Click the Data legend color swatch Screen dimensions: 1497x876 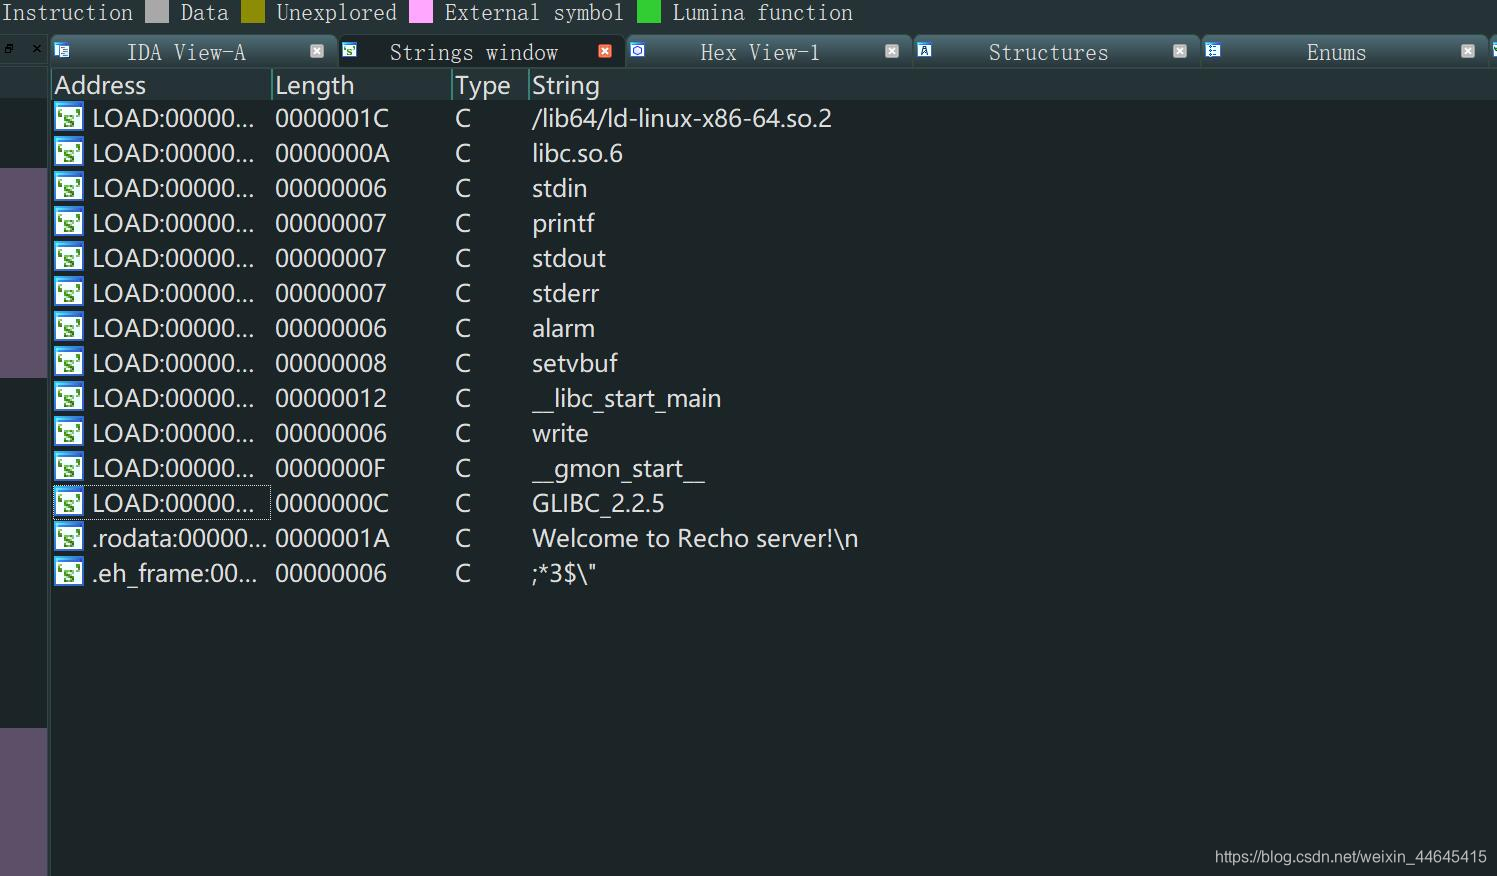[157, 12]
